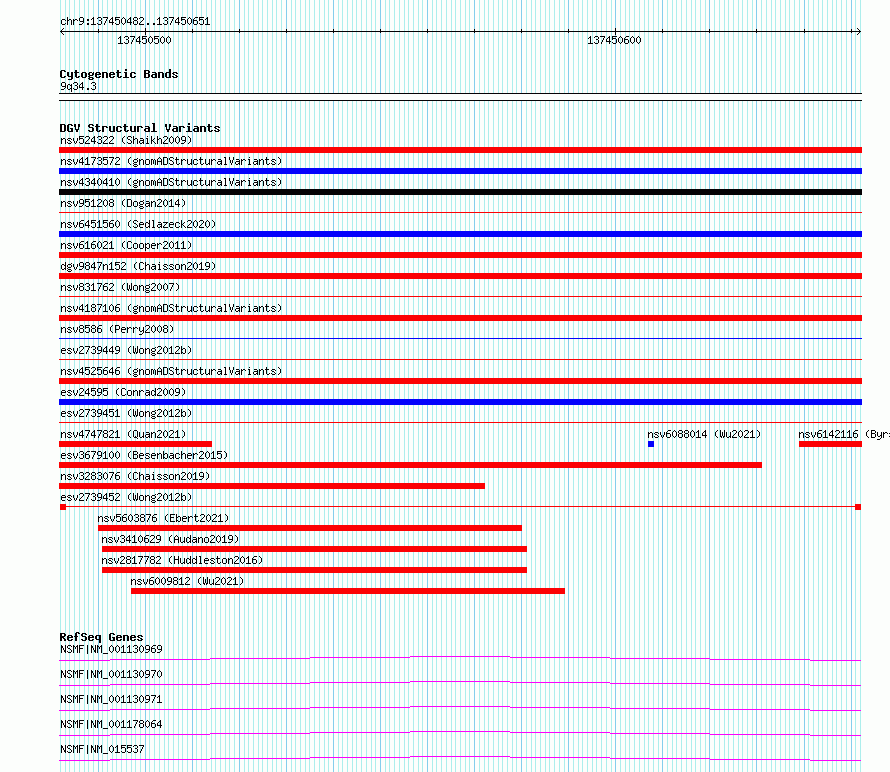
Task: Select the red bar under nsv524322
Action: [x=460, y=150]
